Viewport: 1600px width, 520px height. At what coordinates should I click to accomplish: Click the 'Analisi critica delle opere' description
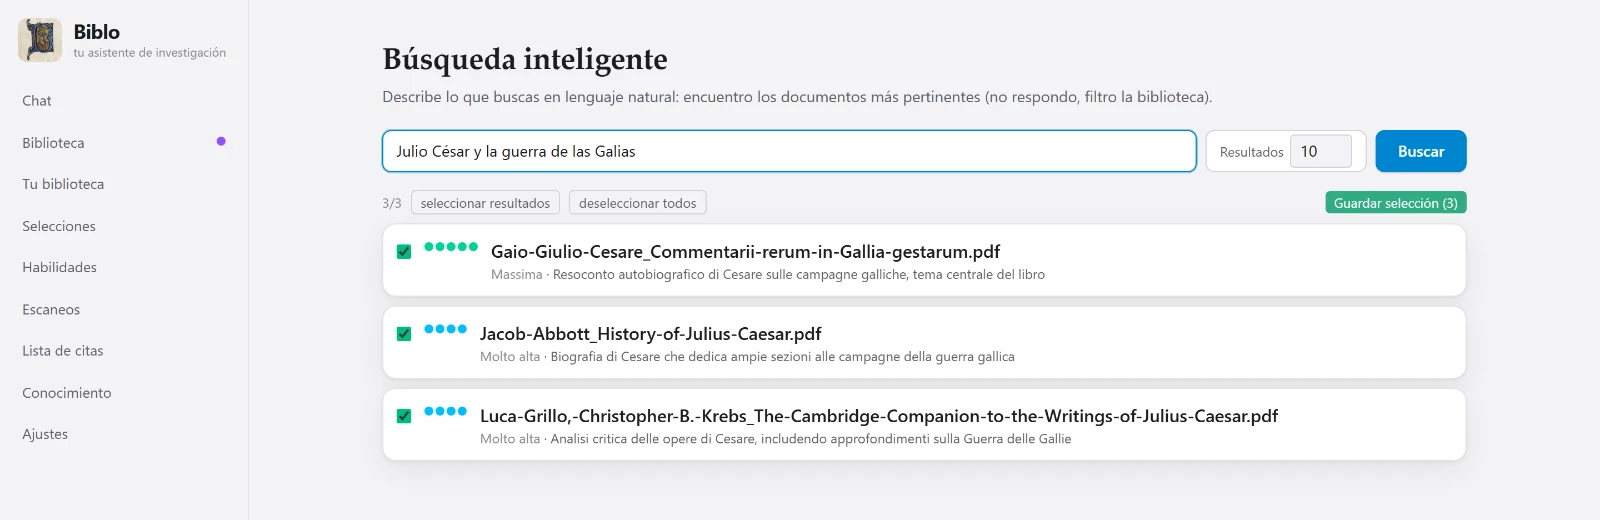click(x=810, y=439)
